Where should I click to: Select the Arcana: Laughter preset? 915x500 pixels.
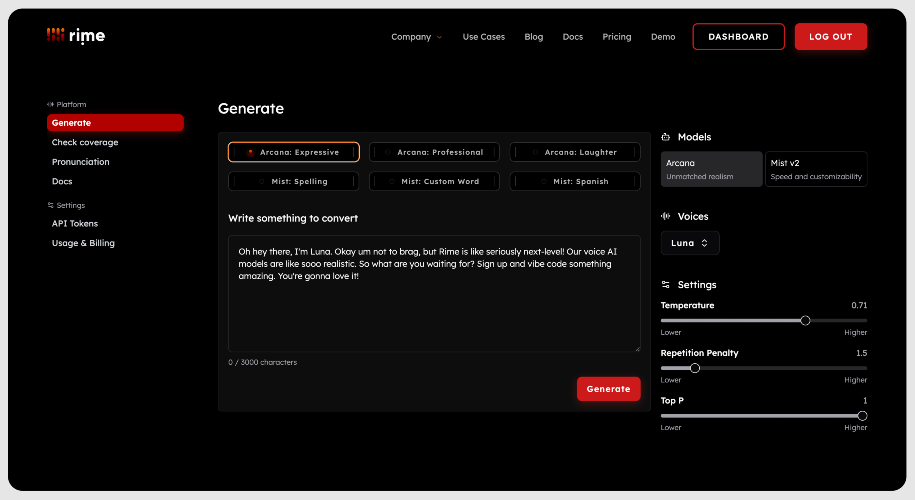(x=575, y=152)
